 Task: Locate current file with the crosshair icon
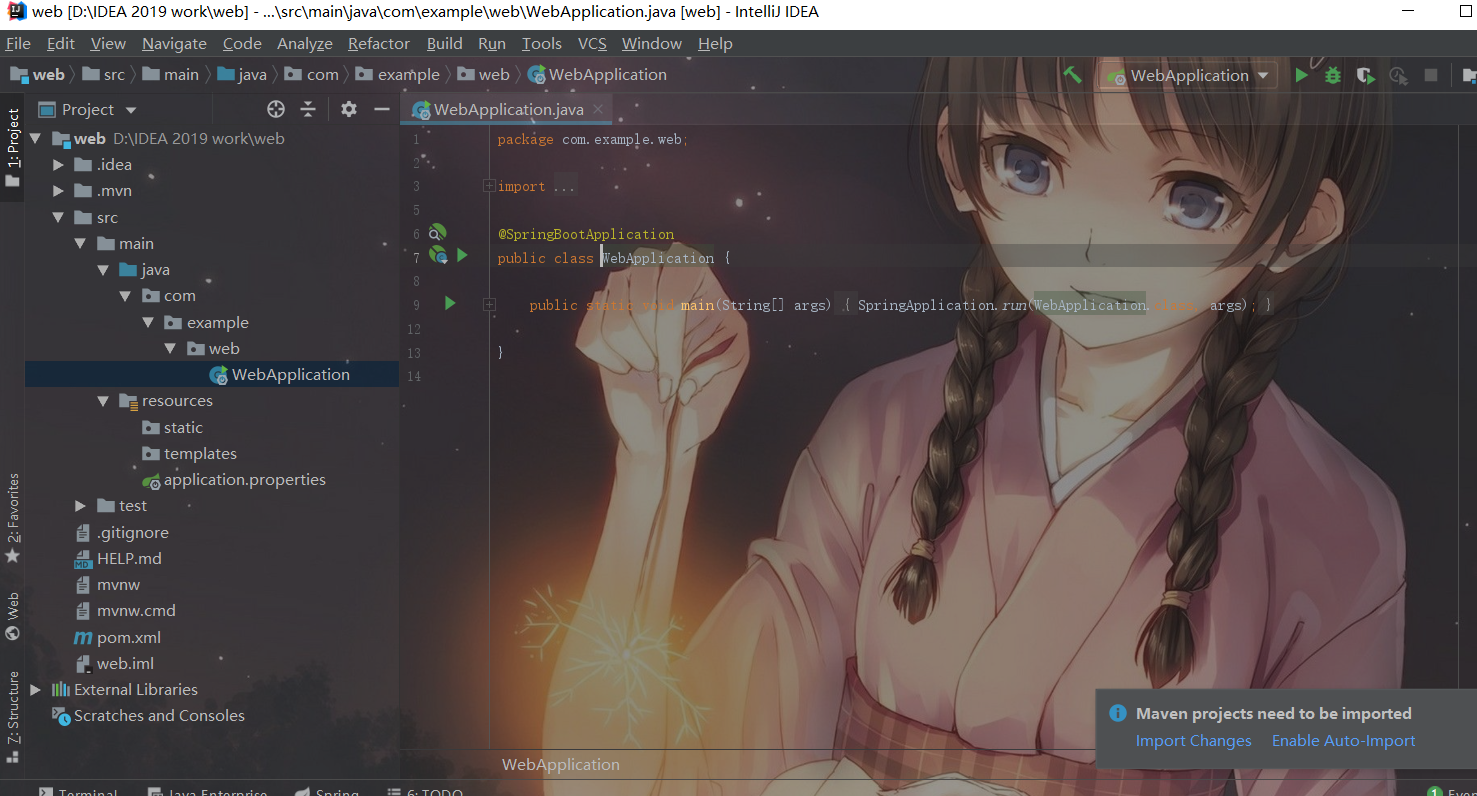pyautogui.click(x=276, y=109)
